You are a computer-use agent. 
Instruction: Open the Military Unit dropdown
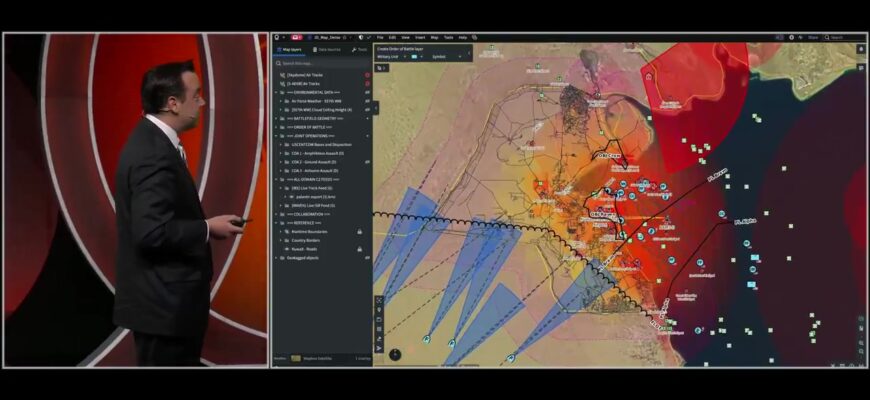click(x=391, y=57)
